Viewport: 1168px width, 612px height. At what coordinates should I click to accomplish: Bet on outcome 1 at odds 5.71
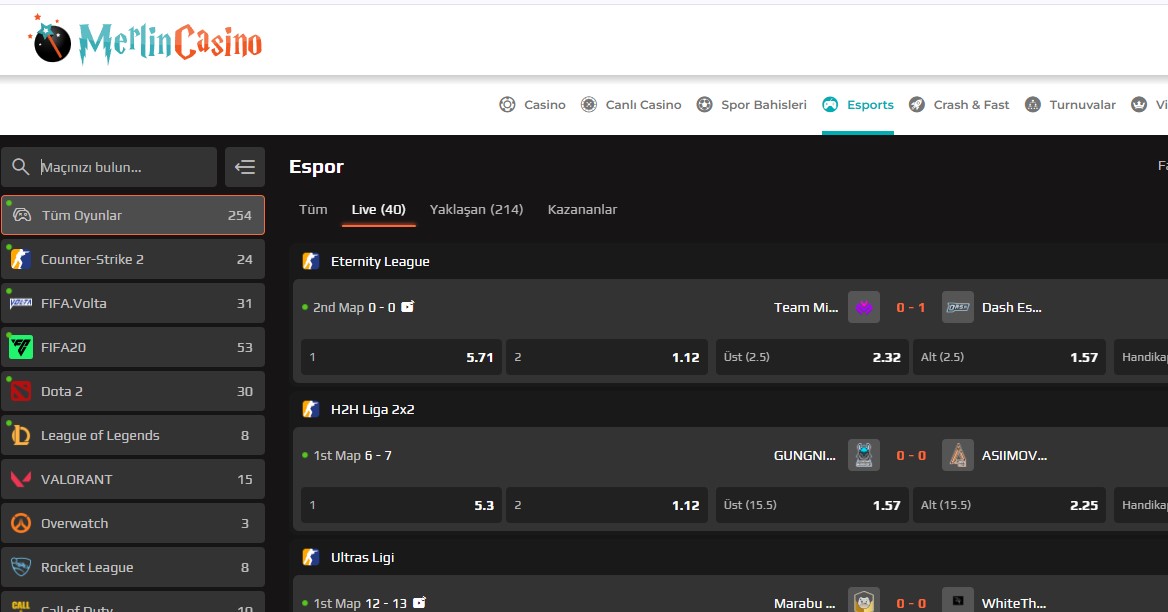click(401, 357)
